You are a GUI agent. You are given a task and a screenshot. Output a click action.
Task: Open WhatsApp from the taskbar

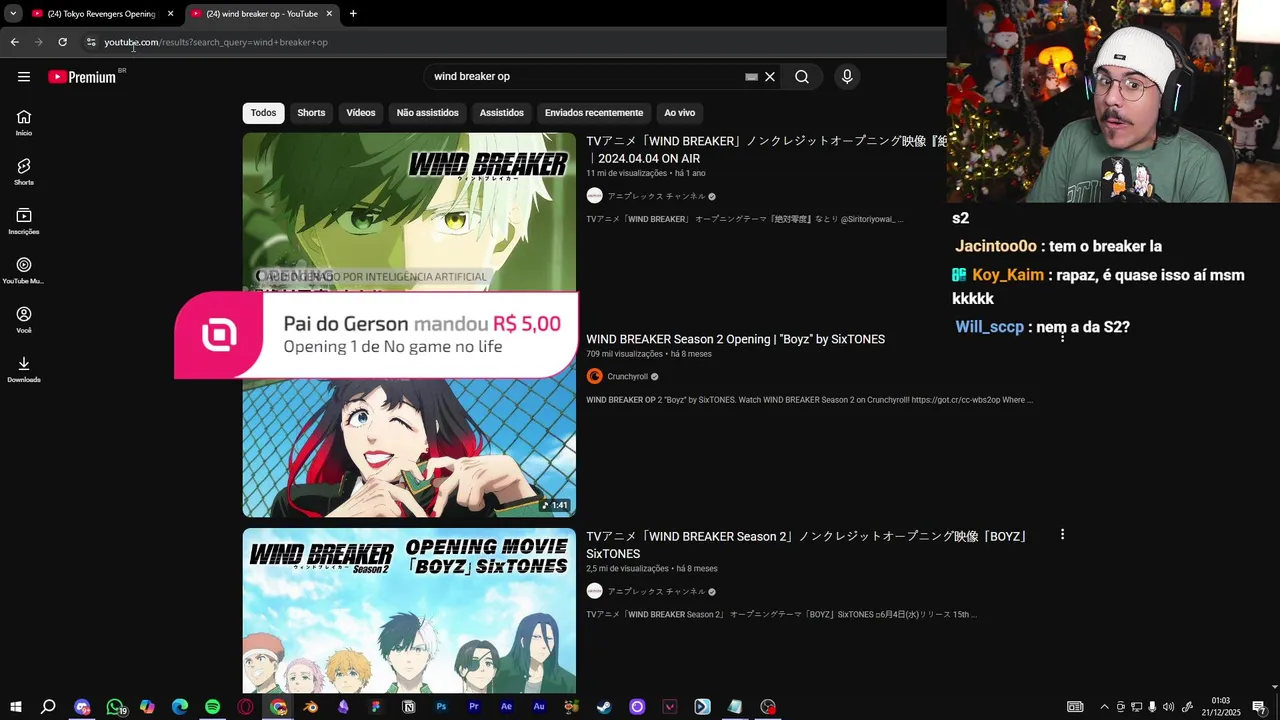pyautogui.click(x=115, y=707)
